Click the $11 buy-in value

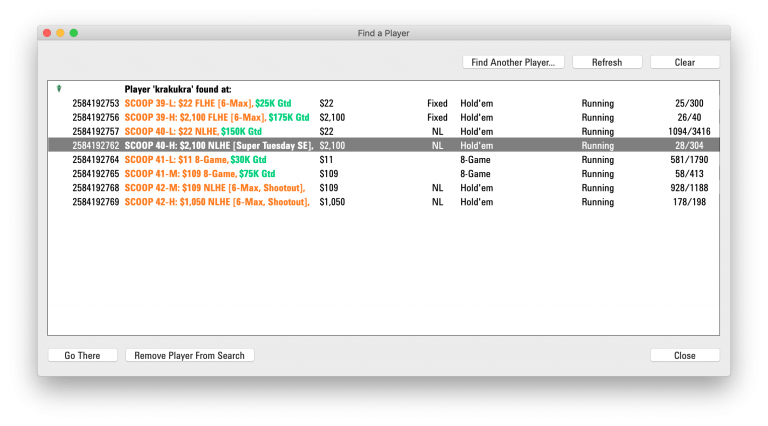(x=326, y=160)
